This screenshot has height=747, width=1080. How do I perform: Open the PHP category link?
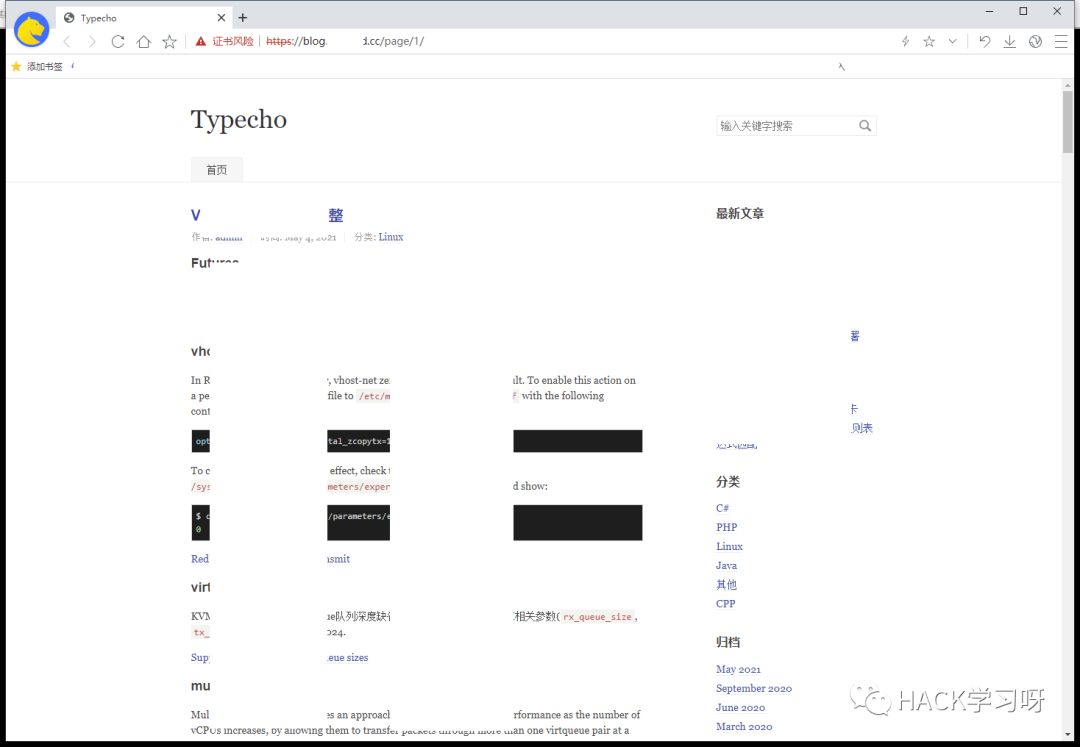[x=727, y=527]
